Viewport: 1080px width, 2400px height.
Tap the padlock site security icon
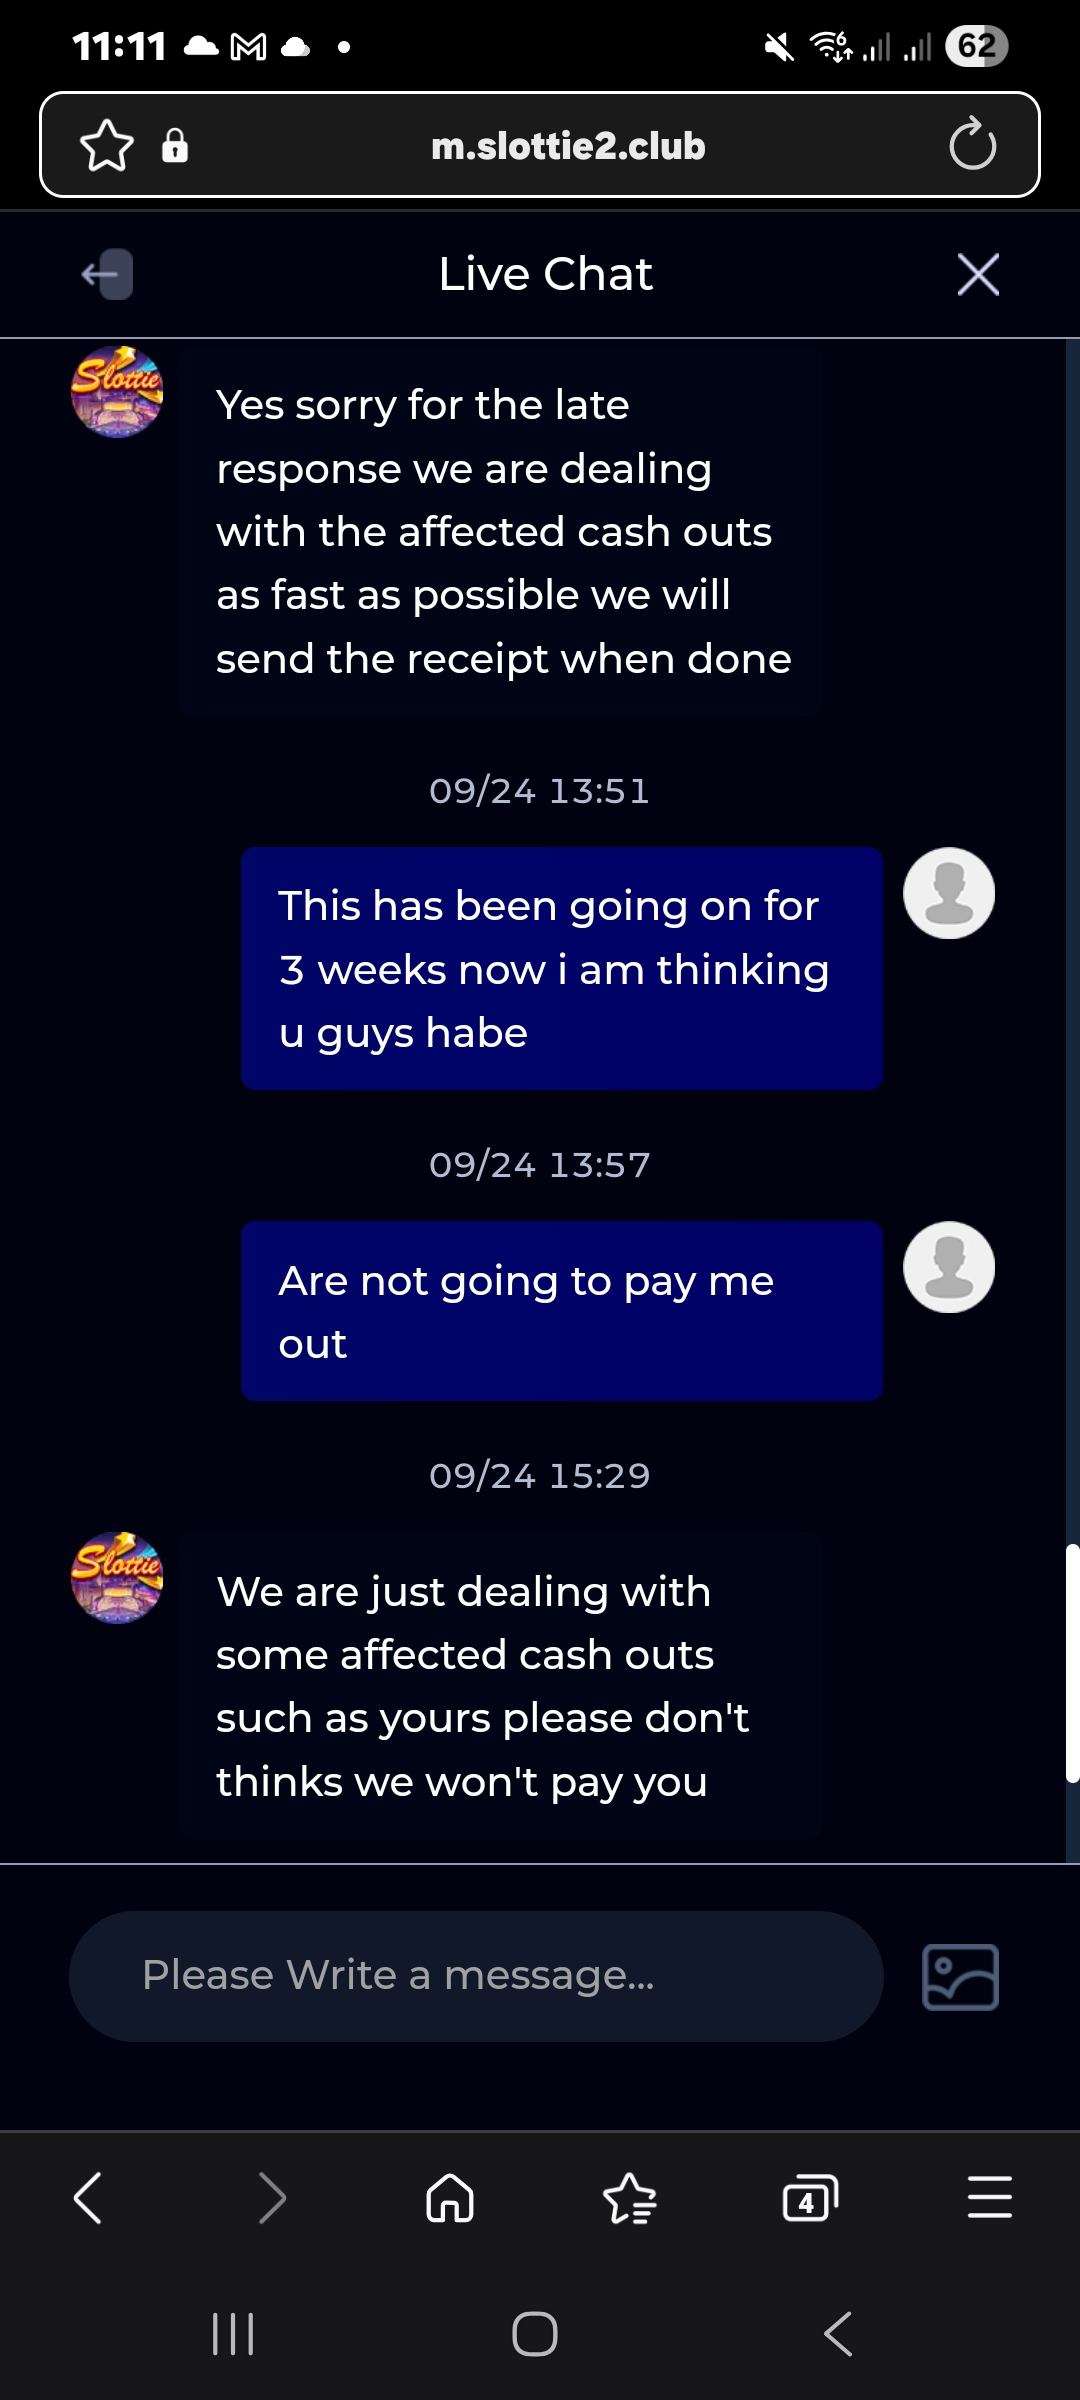coord(175,146)
